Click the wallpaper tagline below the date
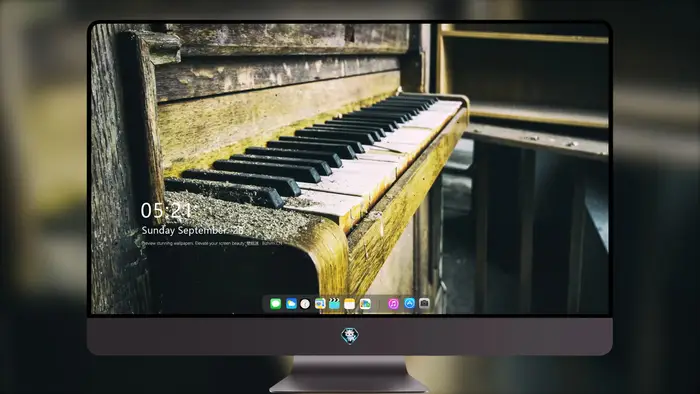Screen dimensions: 700x394 (212, 243)
